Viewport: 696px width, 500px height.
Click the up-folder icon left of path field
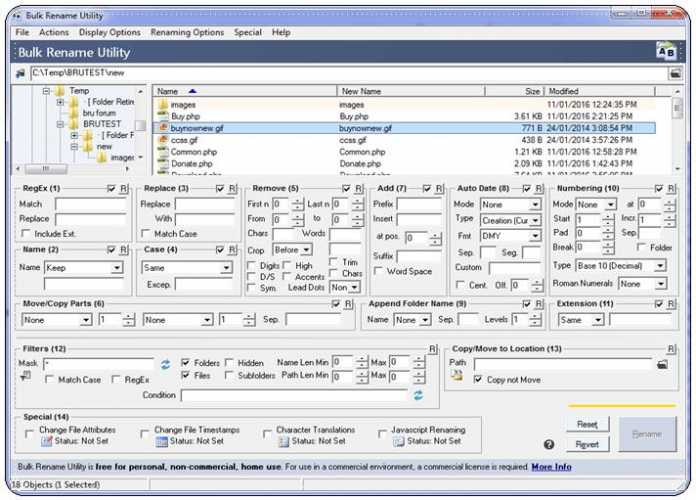point(20,73)
